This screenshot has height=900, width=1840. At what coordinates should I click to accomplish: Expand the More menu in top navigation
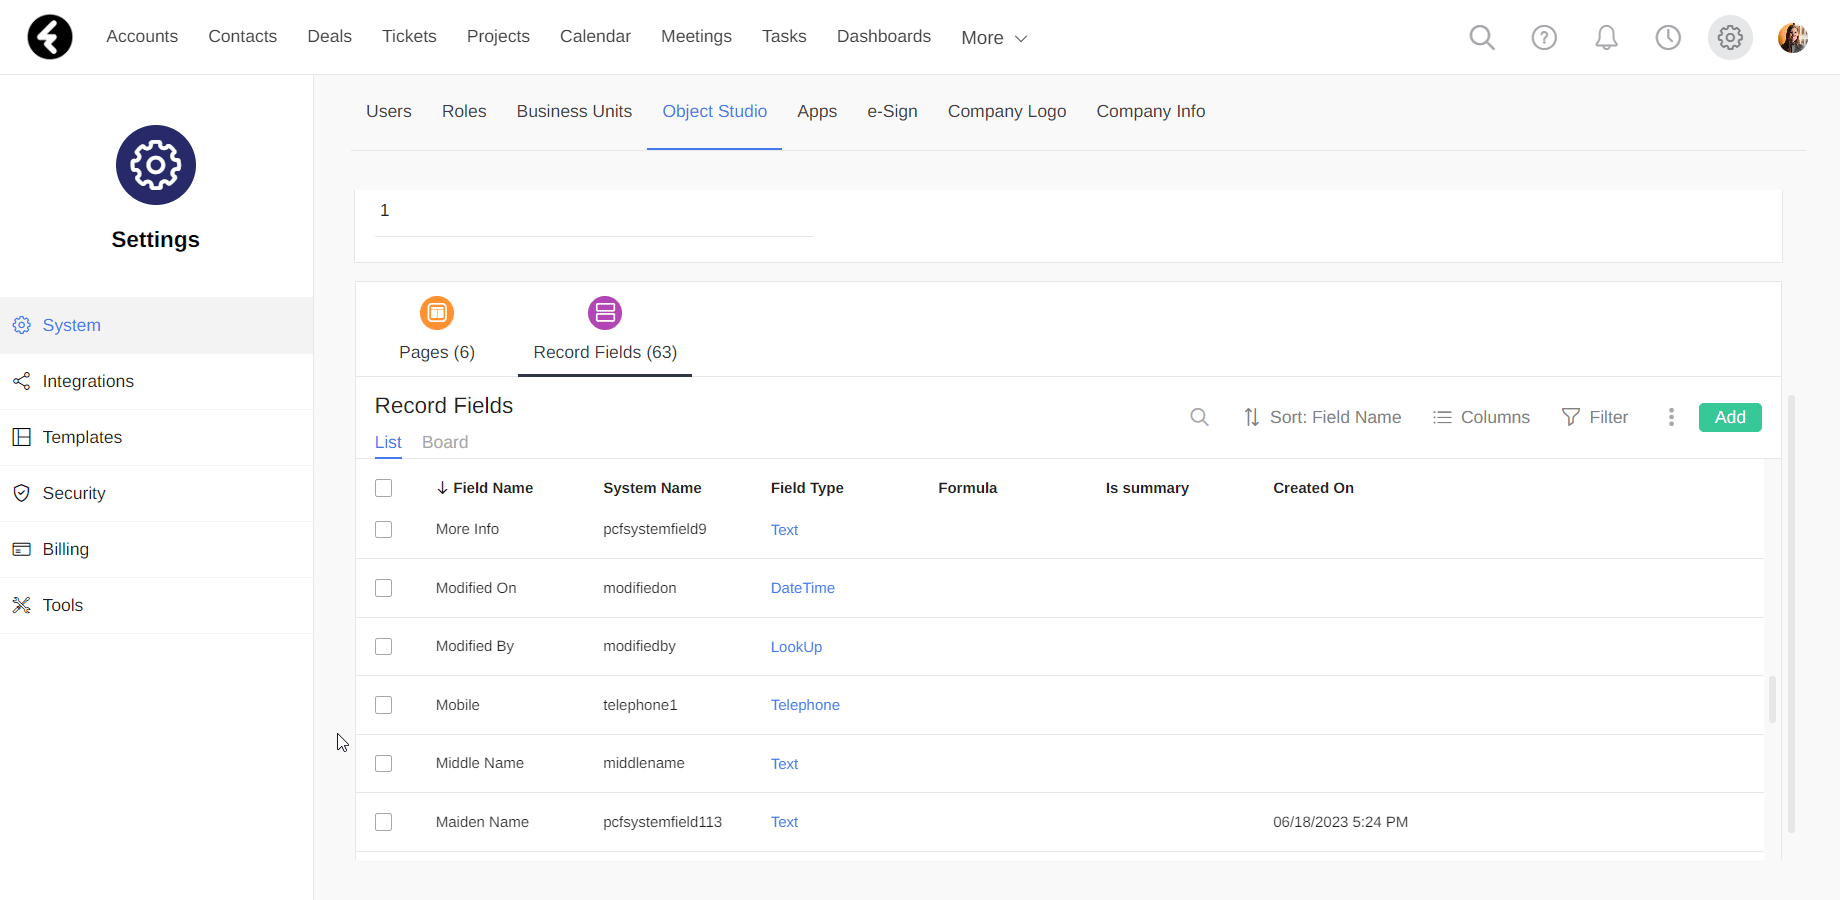coord(994,38)
